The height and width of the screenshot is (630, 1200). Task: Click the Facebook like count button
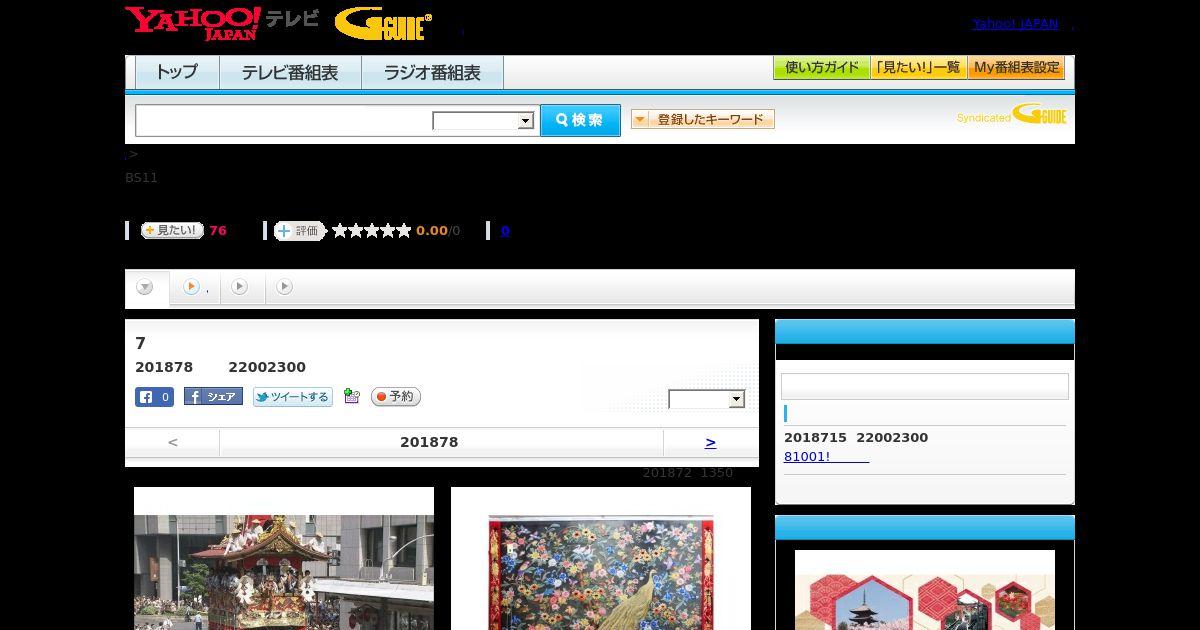(154, 397)
